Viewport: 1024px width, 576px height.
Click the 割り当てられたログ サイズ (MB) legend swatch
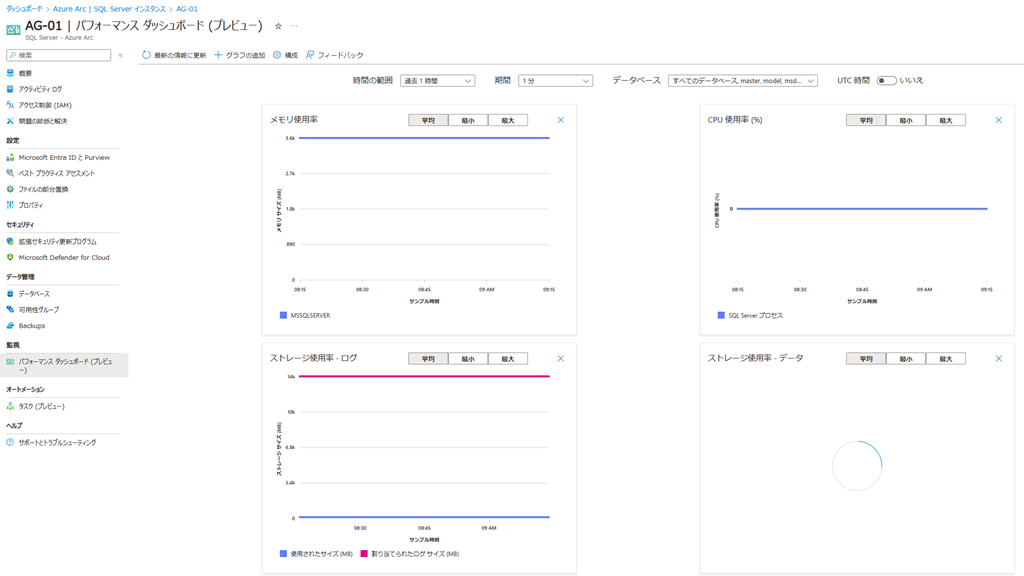pyautogui.click(x=364, y=554)
